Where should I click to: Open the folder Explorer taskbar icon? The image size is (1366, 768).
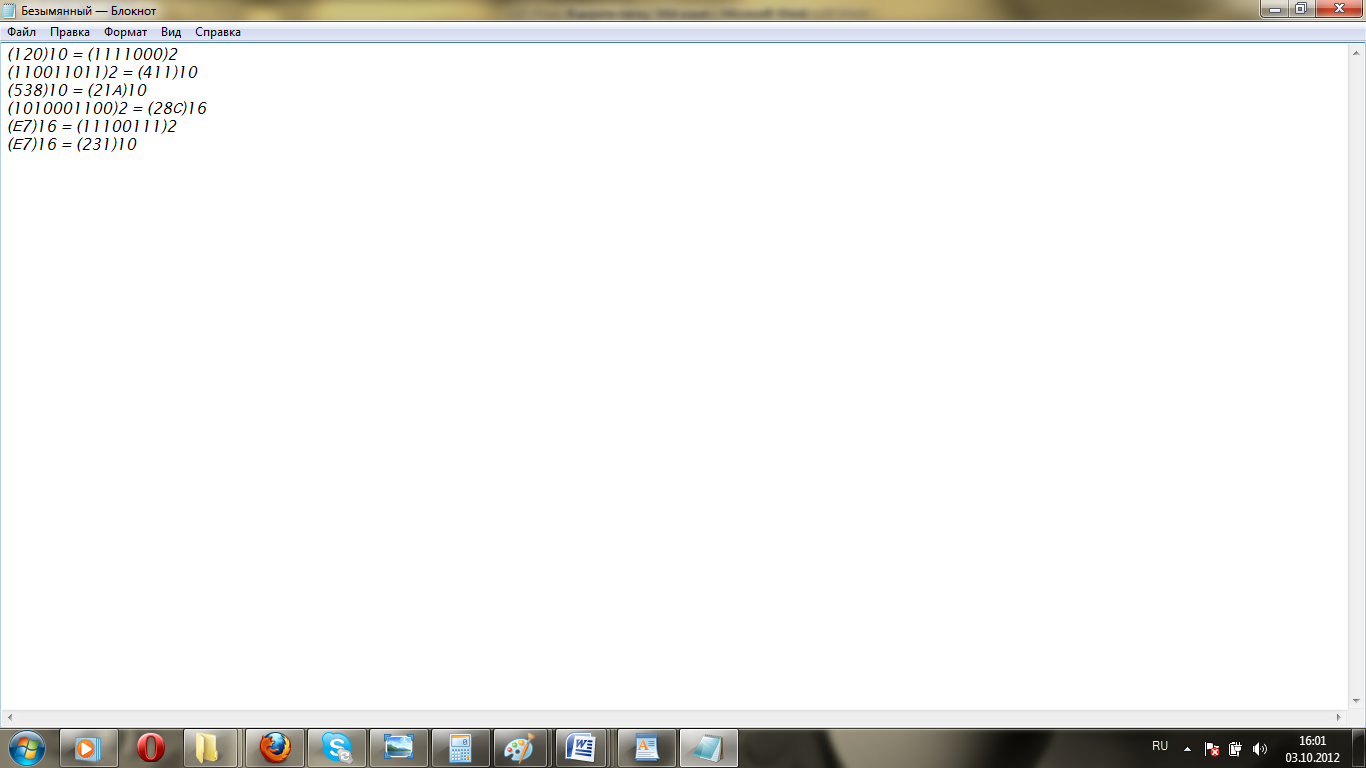click(208, 748)
